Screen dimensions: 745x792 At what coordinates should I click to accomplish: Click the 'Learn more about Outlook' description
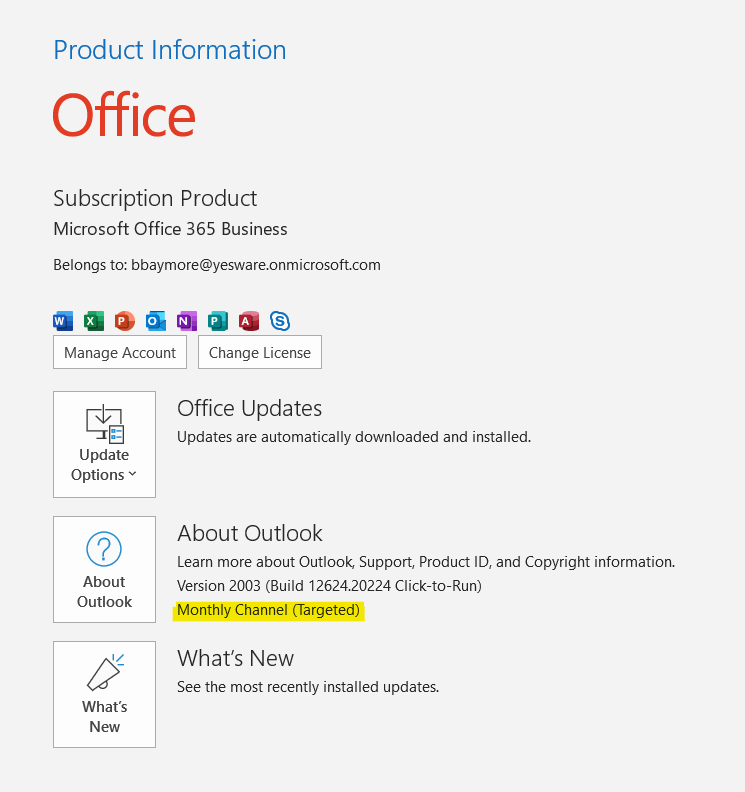426,562
